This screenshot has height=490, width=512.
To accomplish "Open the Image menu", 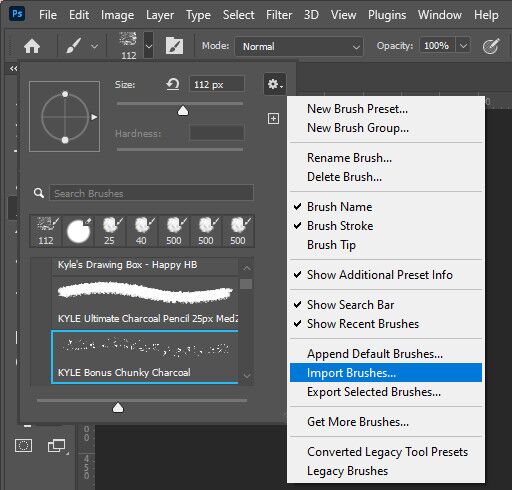I will click(117, 15).
